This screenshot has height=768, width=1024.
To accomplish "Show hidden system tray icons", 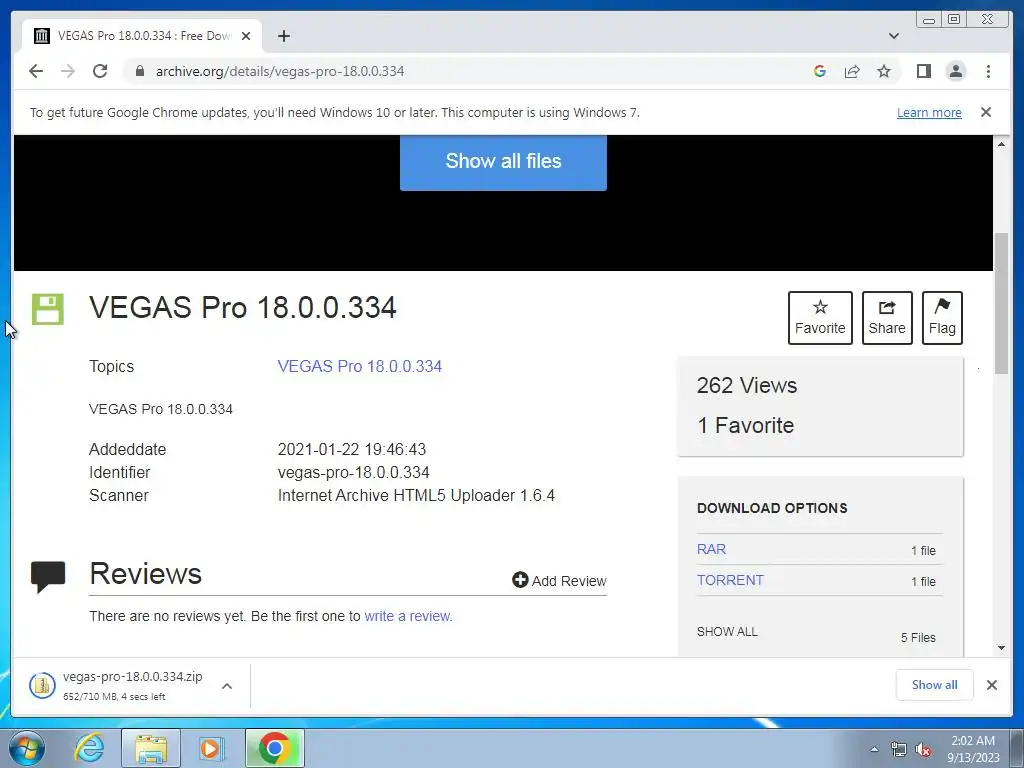I will (x=874, y=749).
